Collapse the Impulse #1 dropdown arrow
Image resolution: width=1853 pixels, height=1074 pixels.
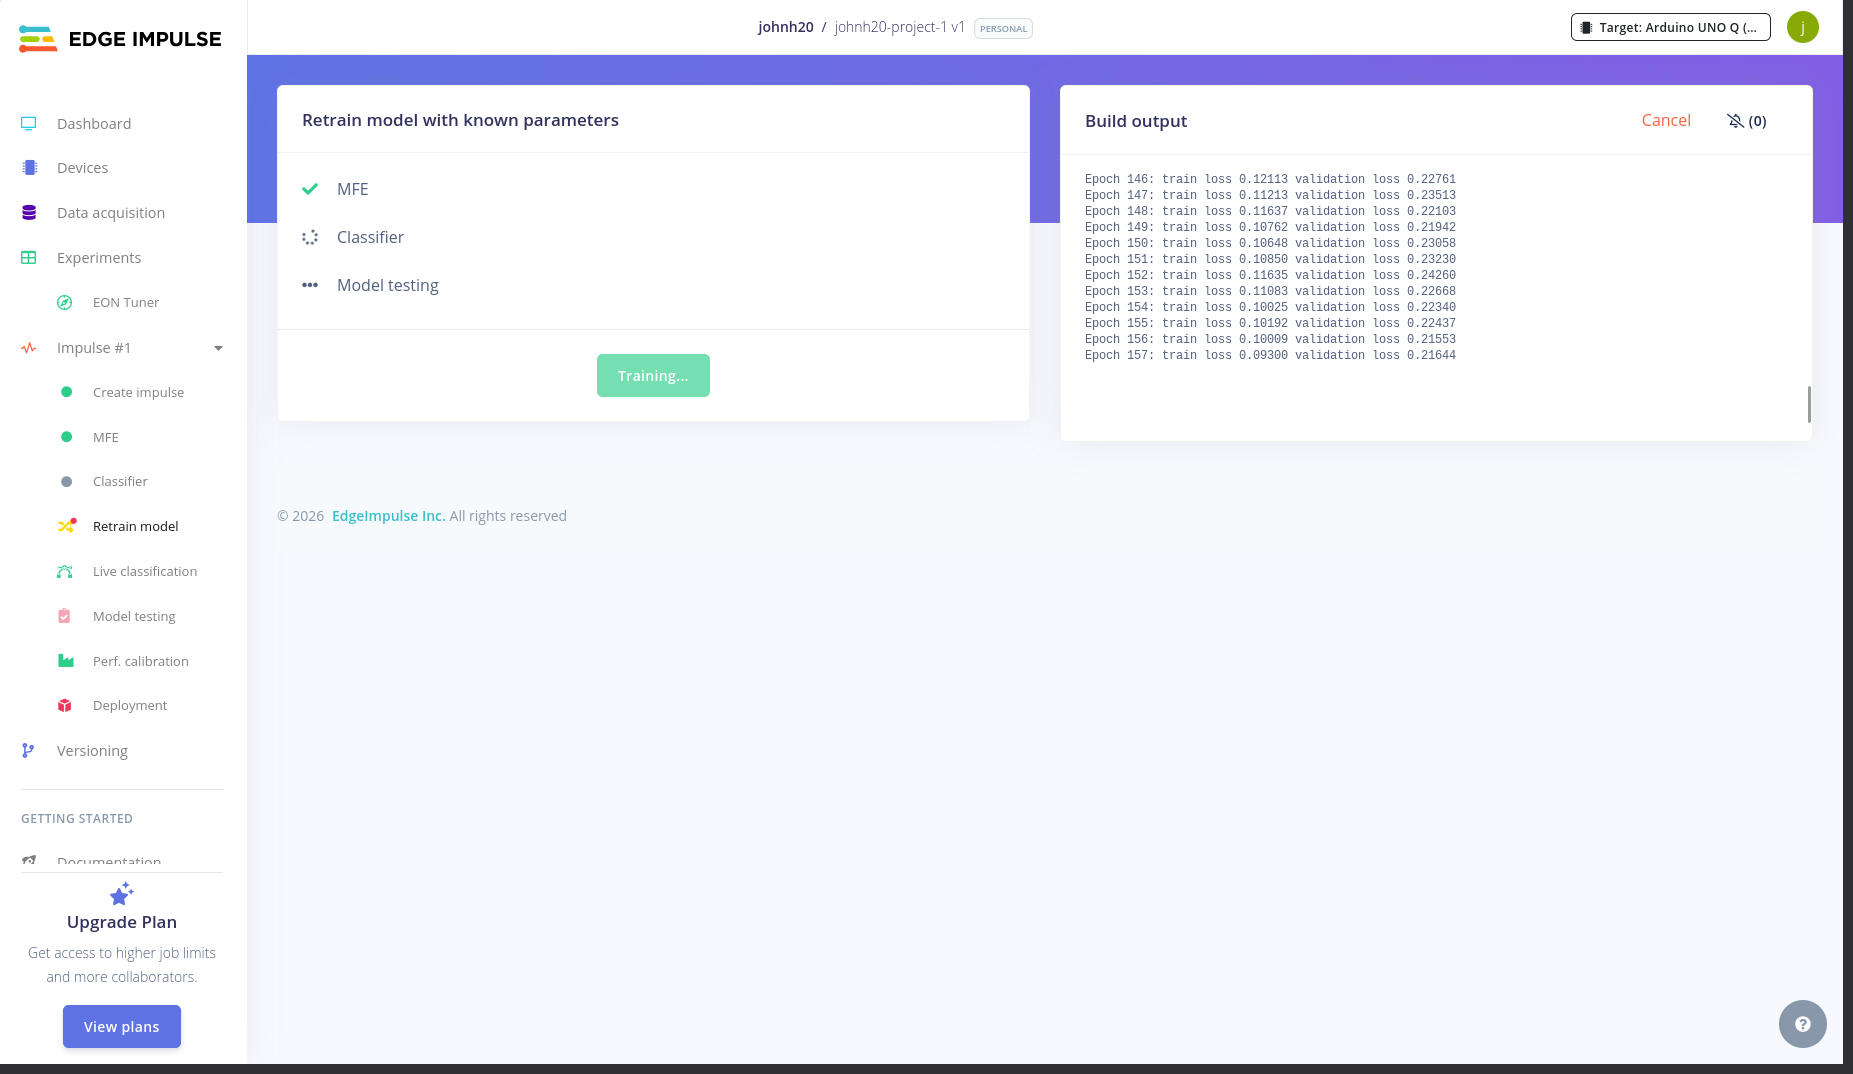[218, 348]
